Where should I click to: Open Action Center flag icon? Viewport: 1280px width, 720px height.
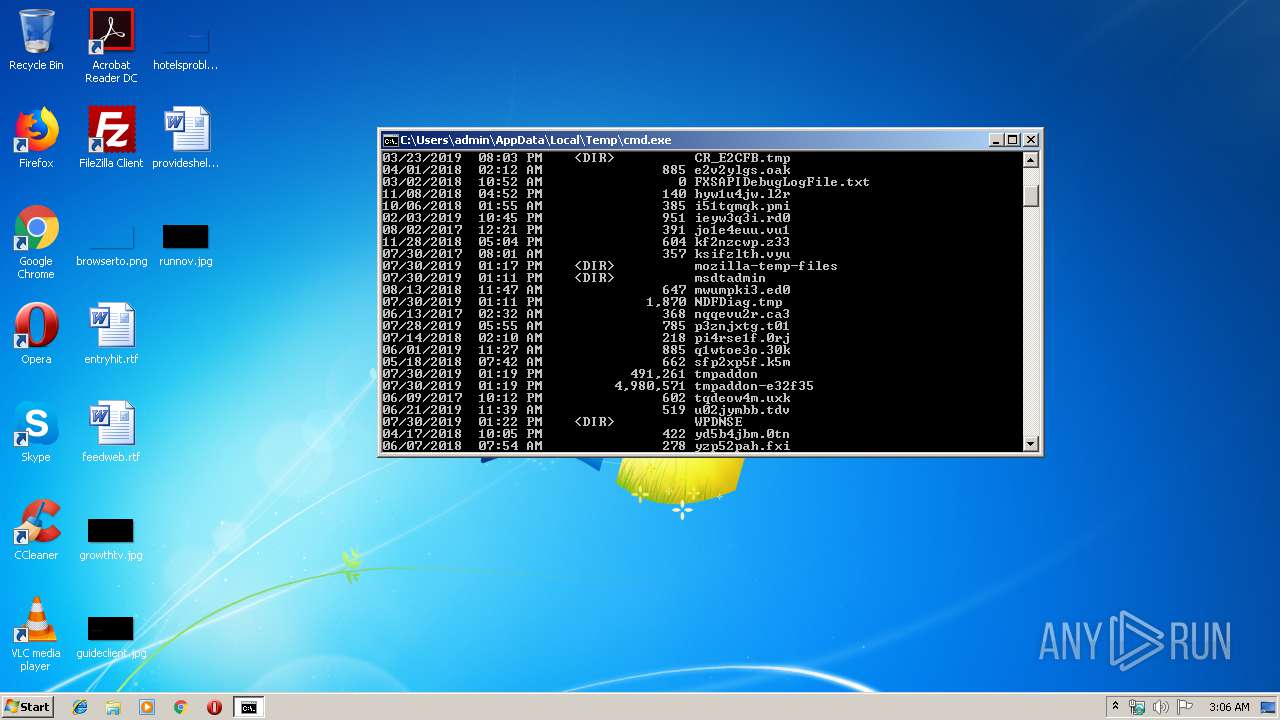coord(1185,707)
